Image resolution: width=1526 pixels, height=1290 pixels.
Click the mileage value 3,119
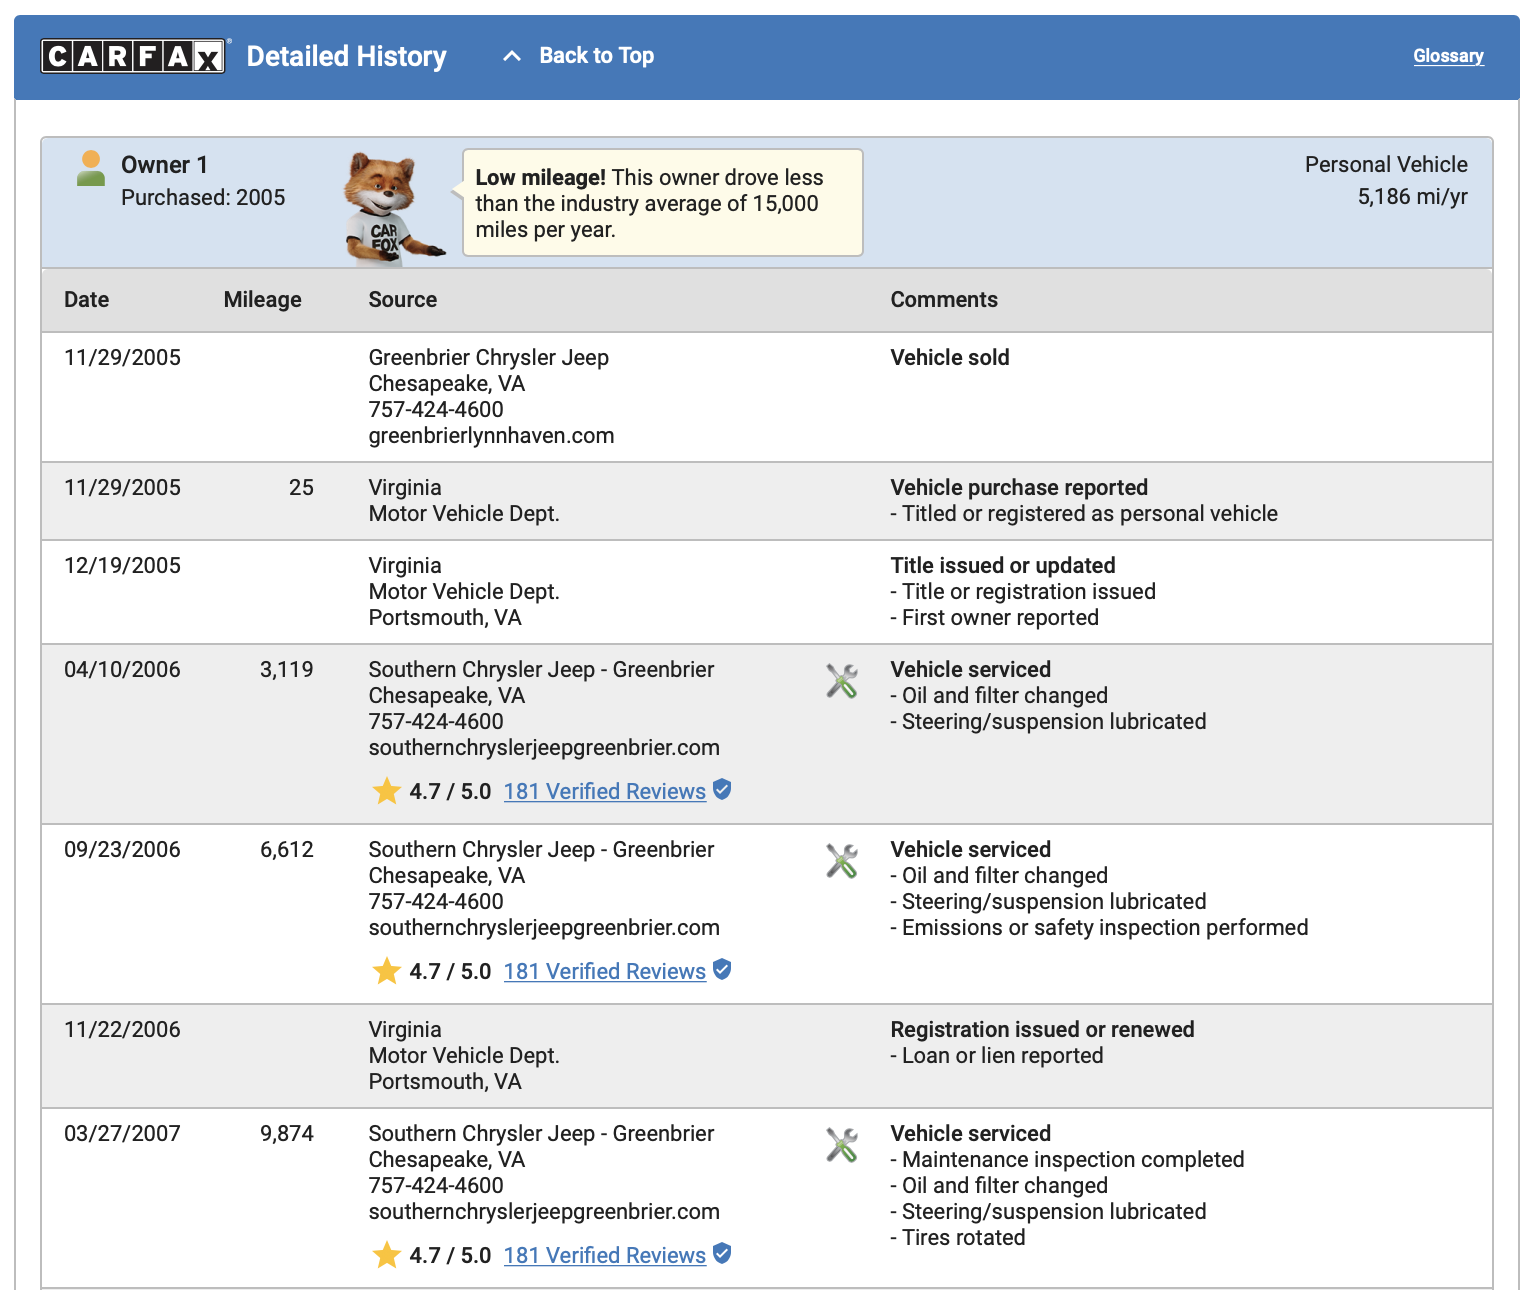[287, 670]
